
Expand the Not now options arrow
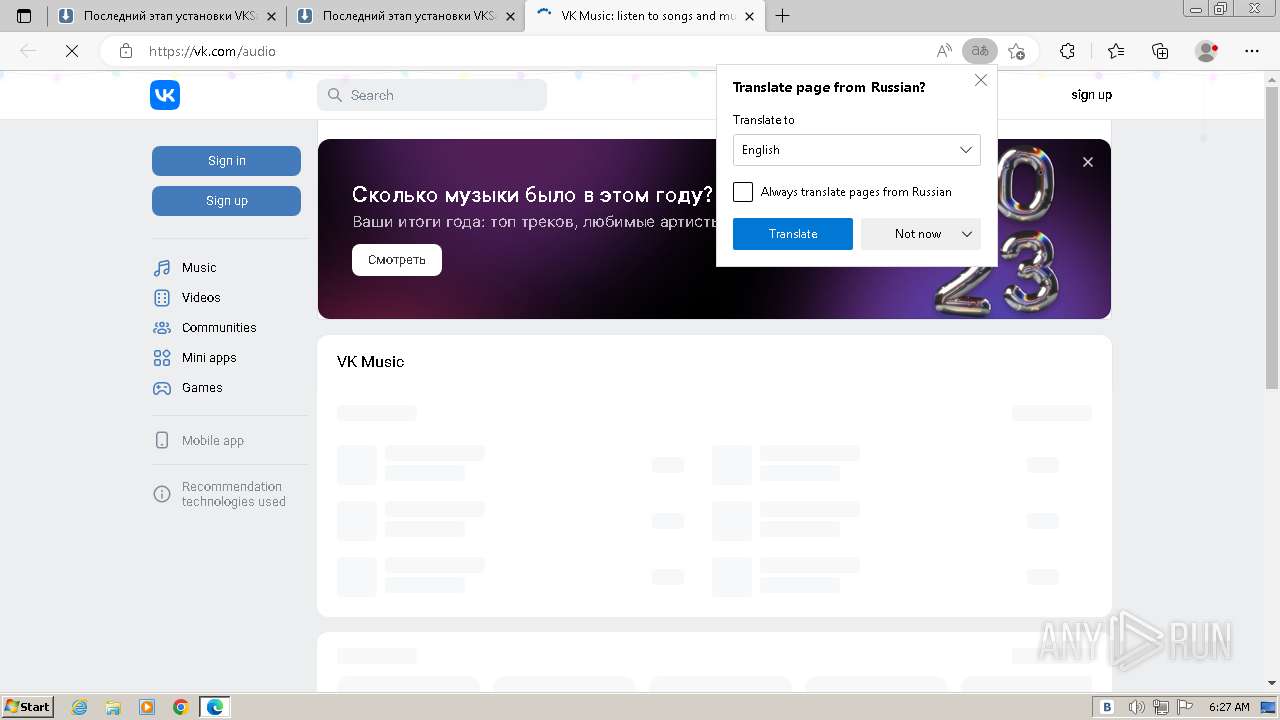(967, 234)
